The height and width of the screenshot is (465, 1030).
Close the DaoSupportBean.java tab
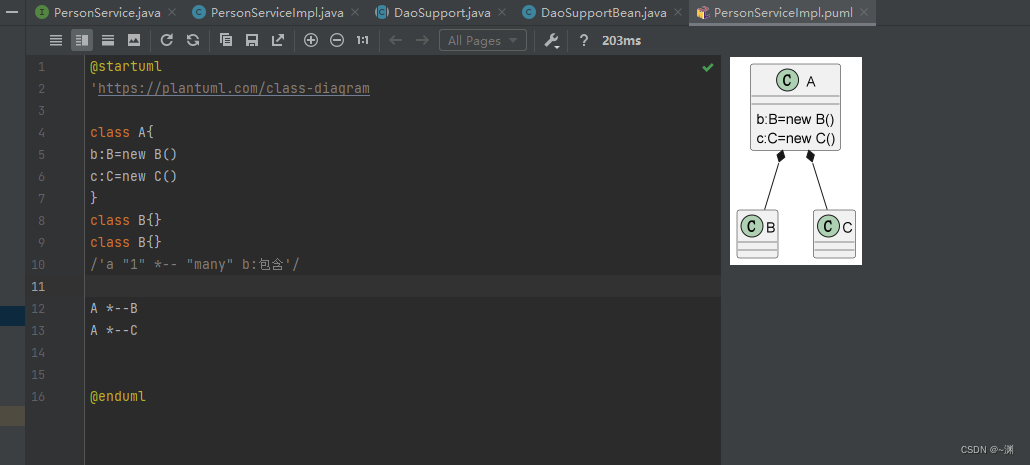tap(678, 12)
